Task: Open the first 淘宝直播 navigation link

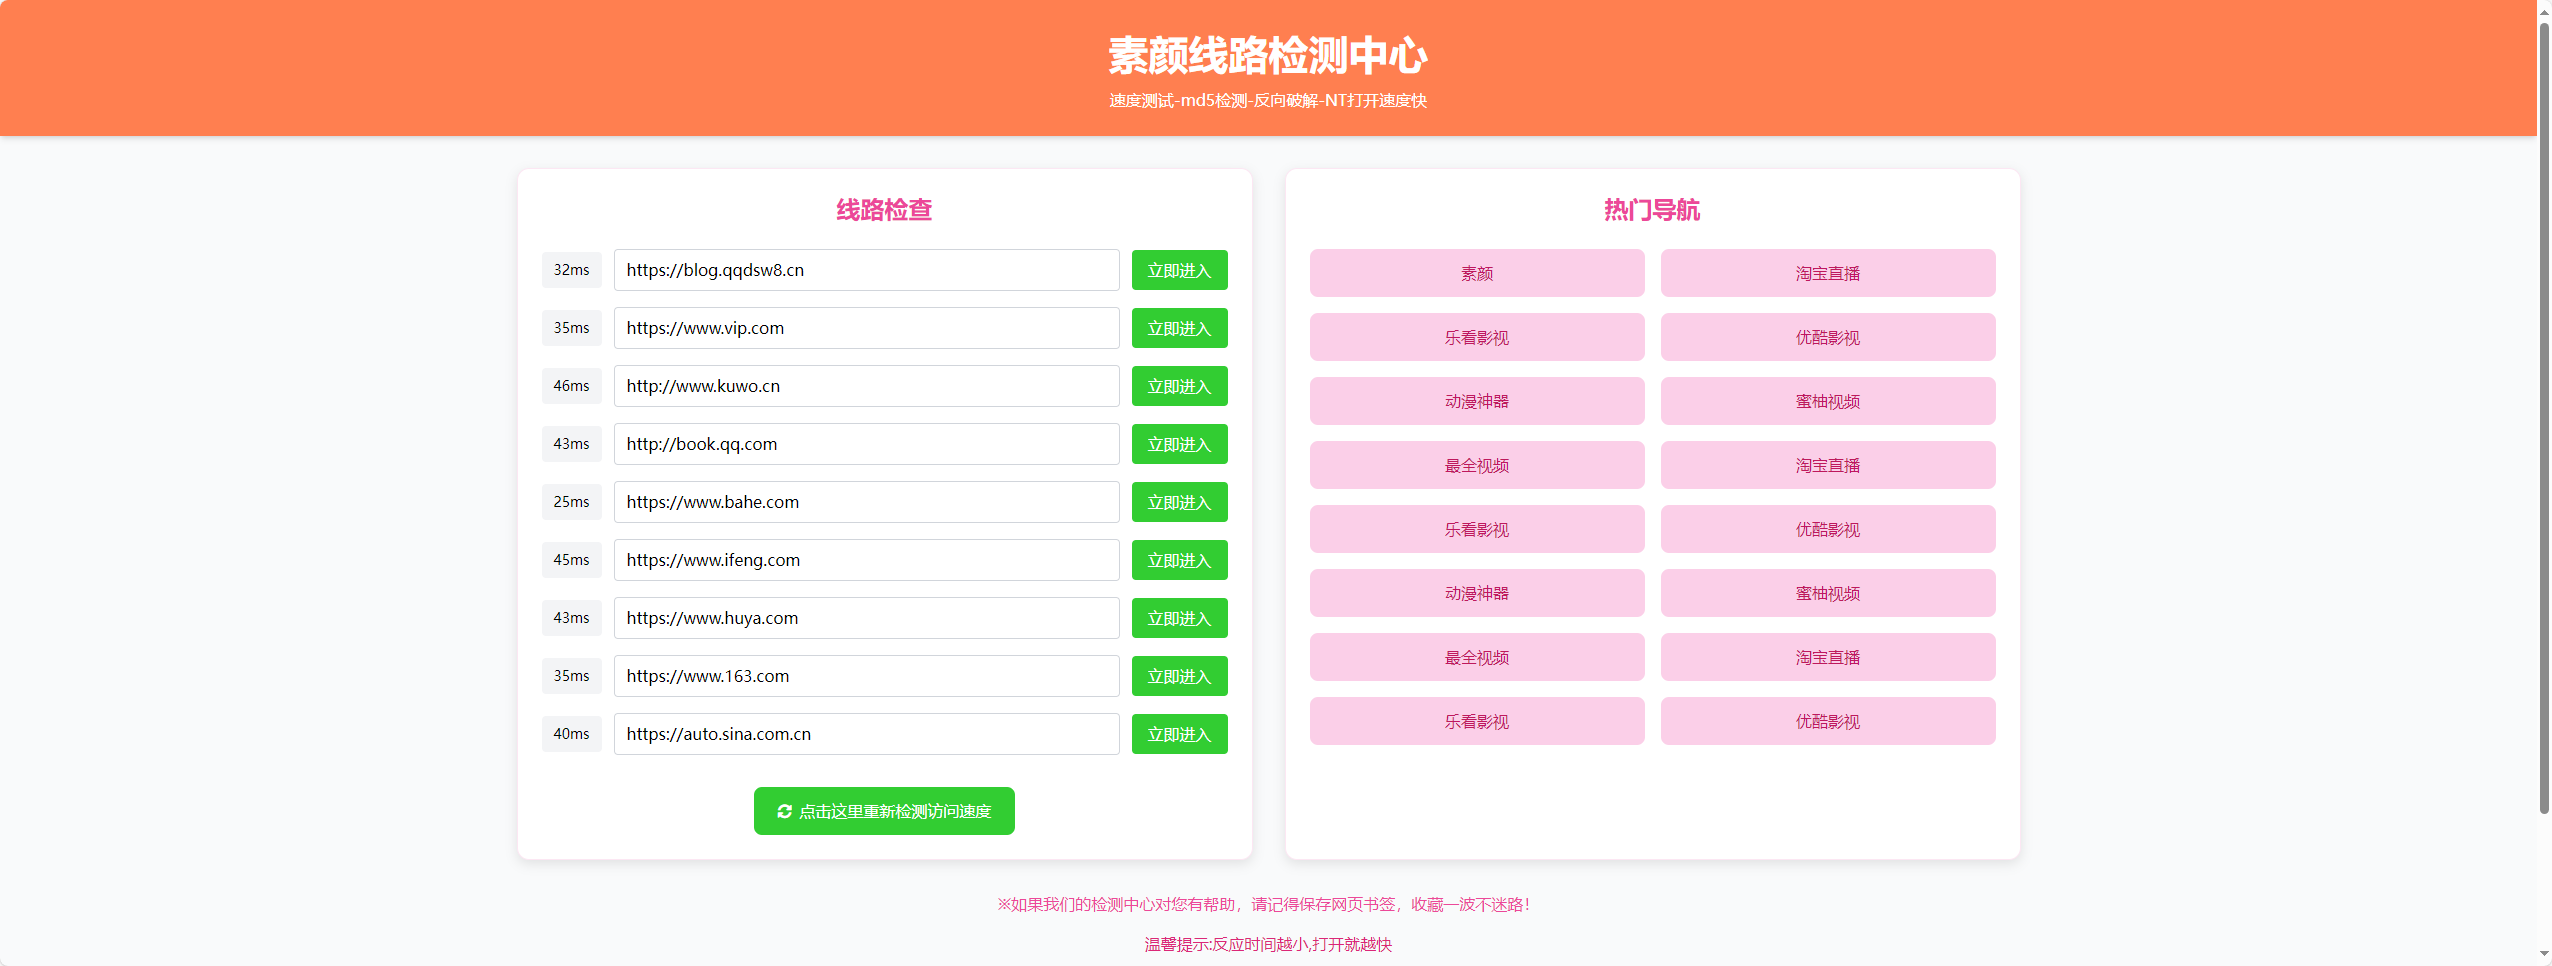Action: (x=1827, y=273)
